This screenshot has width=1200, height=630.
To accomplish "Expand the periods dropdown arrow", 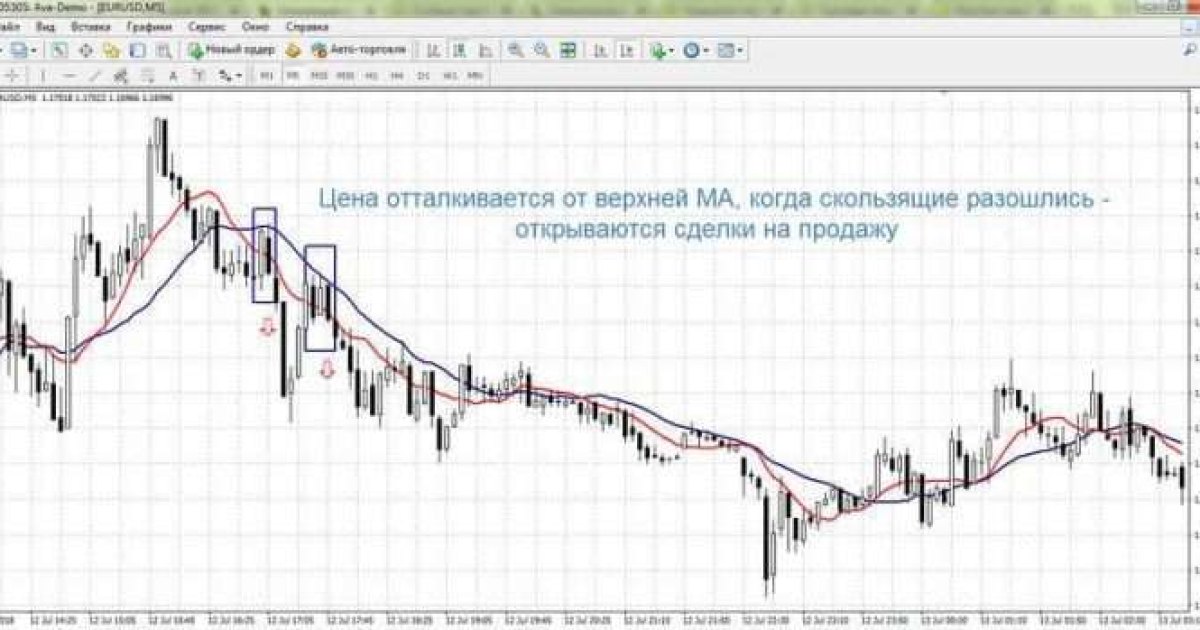I will click(x=707, y=50).
